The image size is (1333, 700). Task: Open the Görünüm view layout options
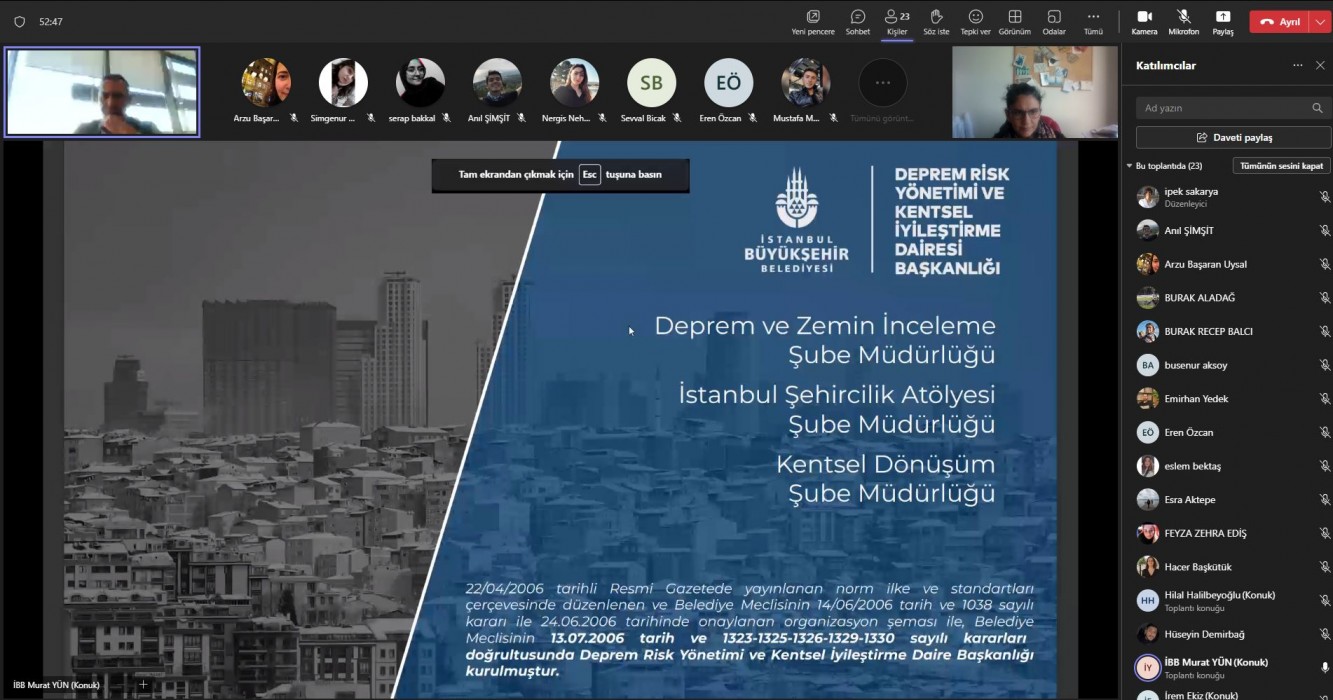tap(1014, 17)
